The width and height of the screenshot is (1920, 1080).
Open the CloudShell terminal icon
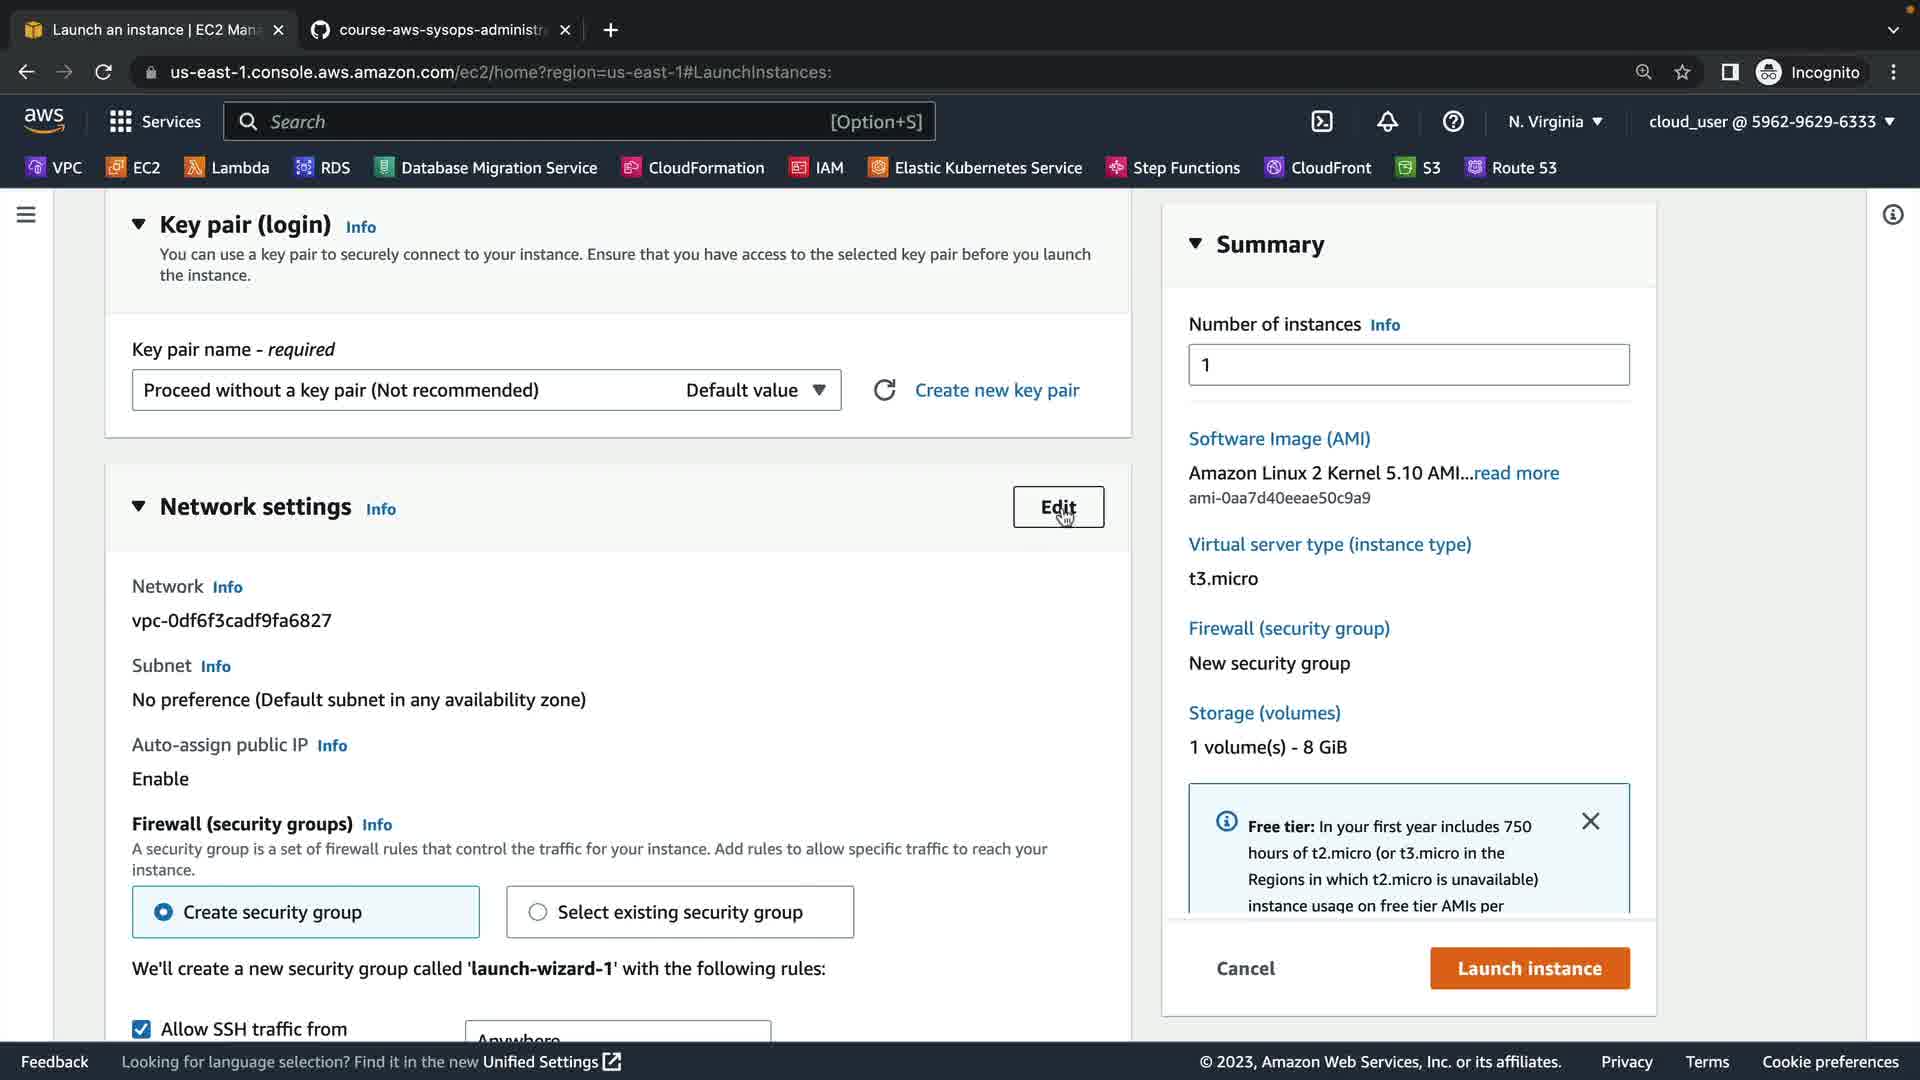coord(1322,122)
